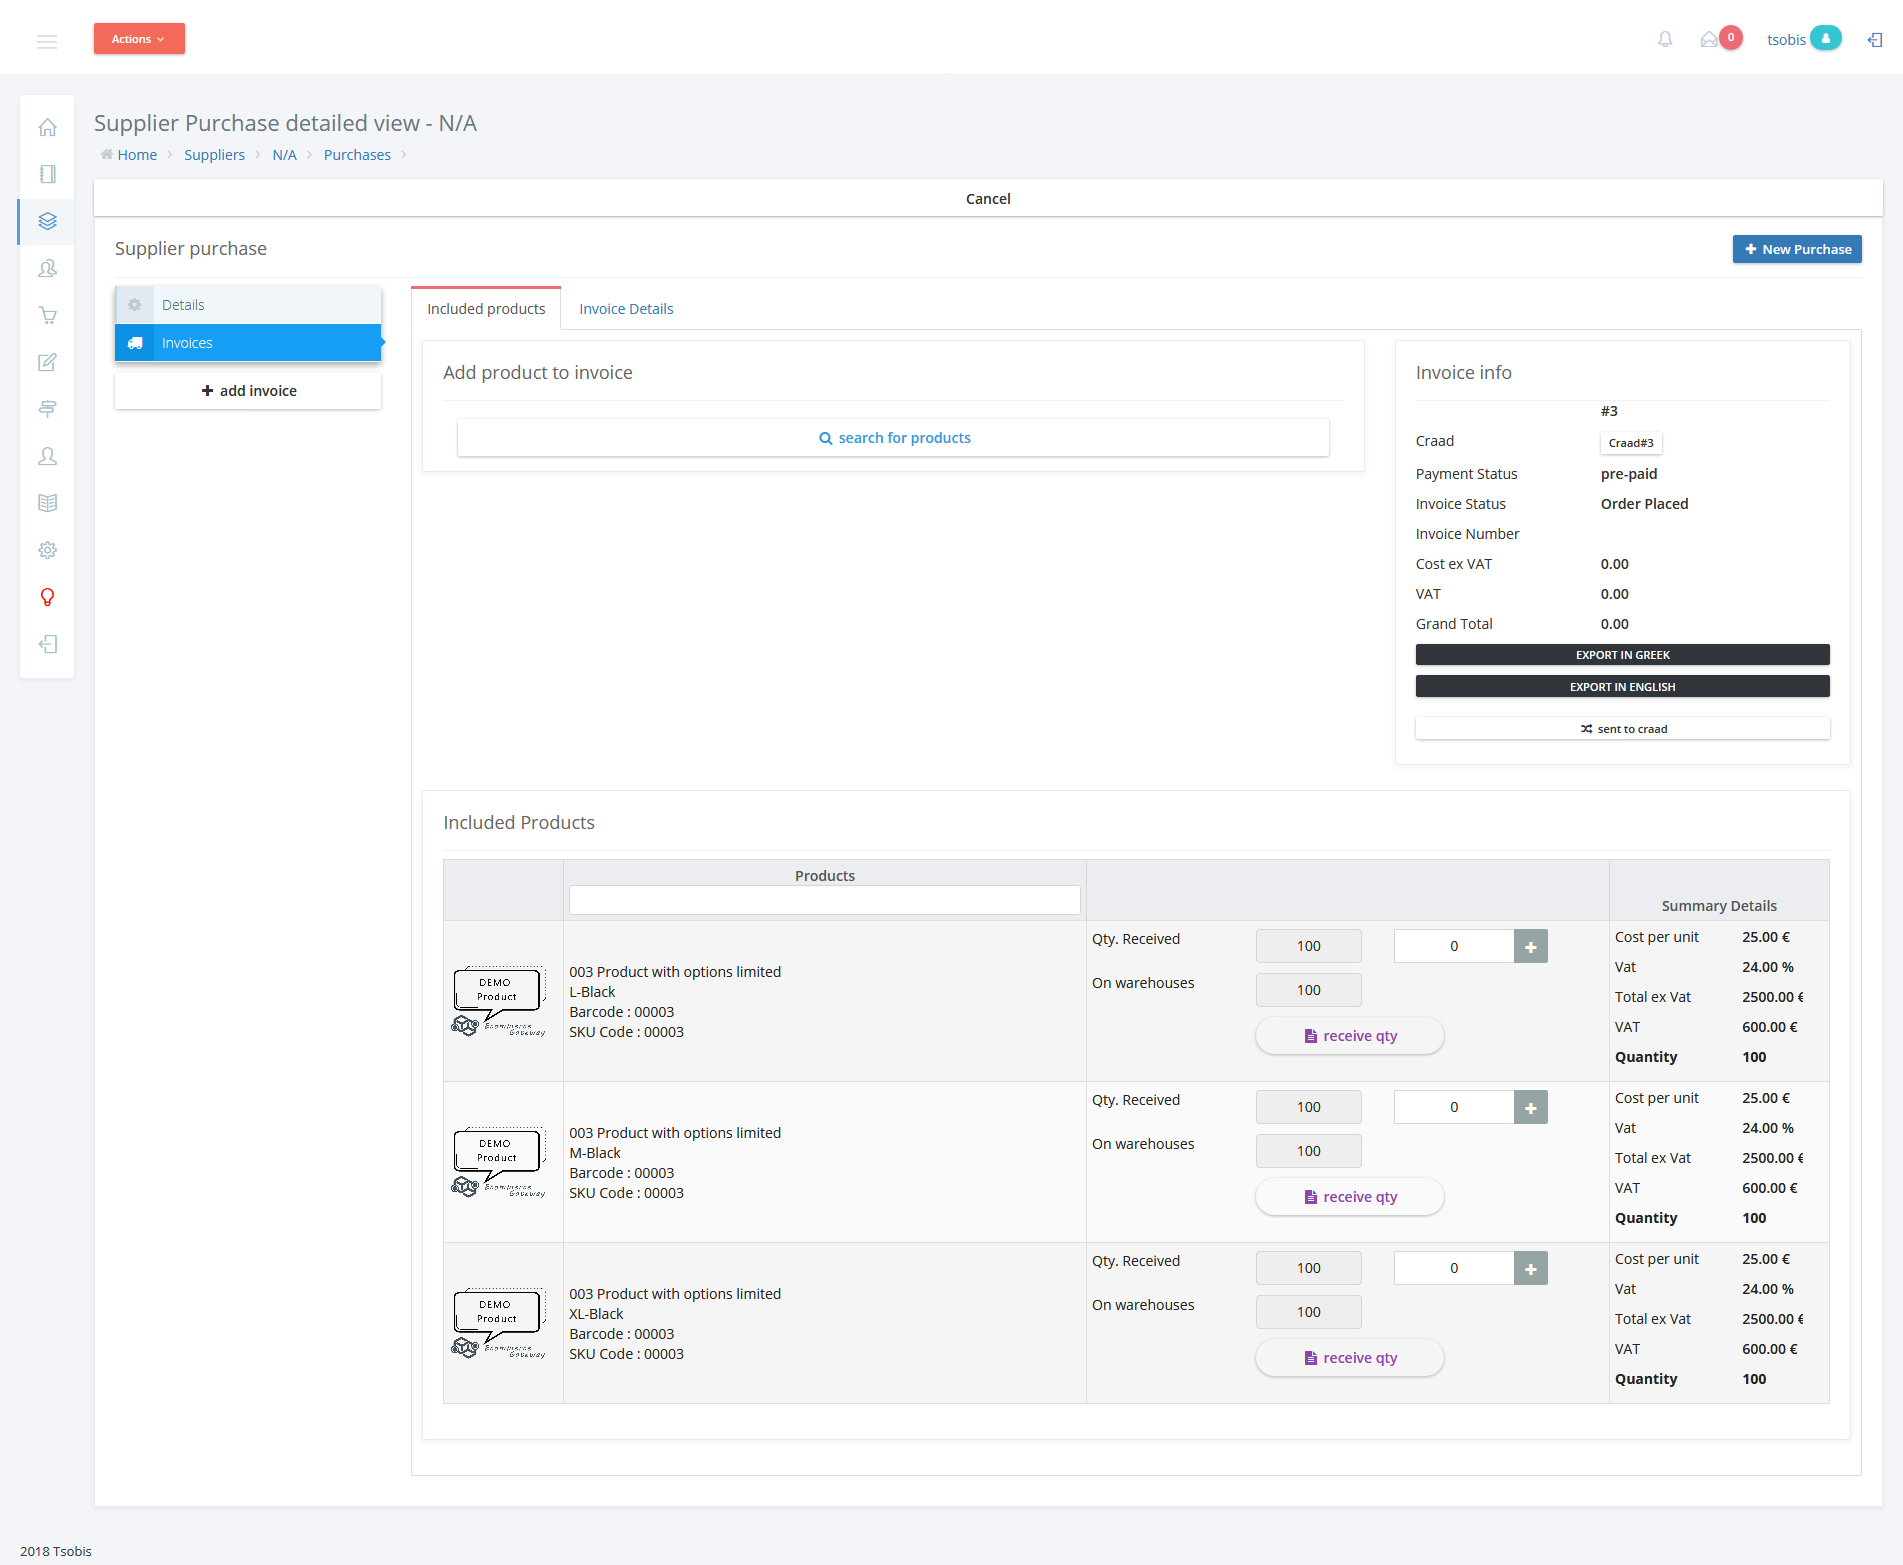Export invoice in English
Image resolution: width=1903 pixels, height=1565 pixels.
click(1622, 687)
